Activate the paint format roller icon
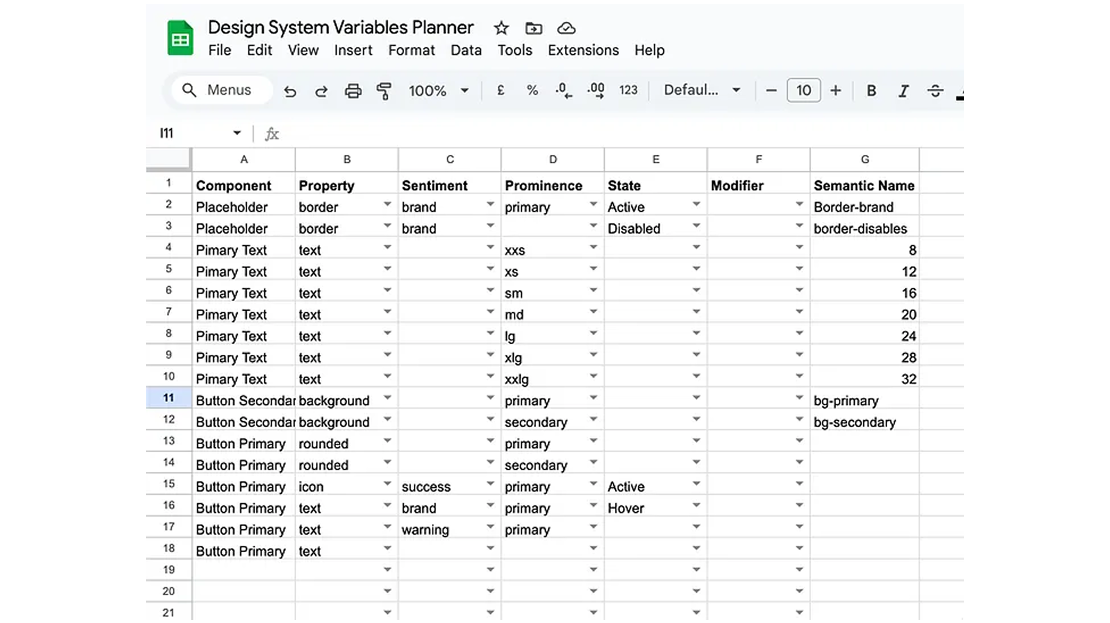 (x=384, y=91)
